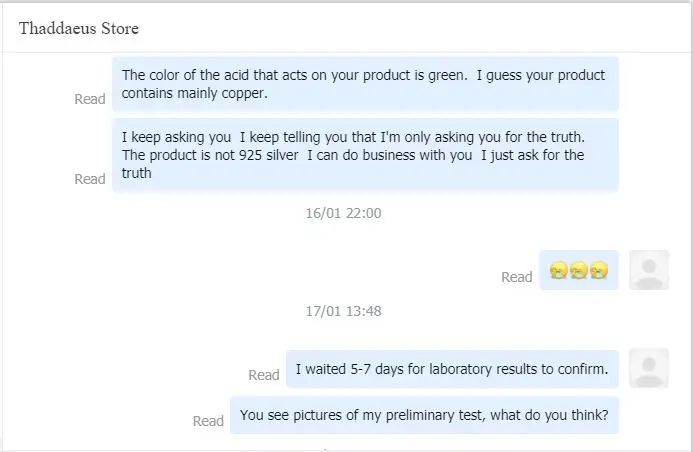Open avatar beside the laboratory results message
The image size is (693, 452).
[649, 368]
